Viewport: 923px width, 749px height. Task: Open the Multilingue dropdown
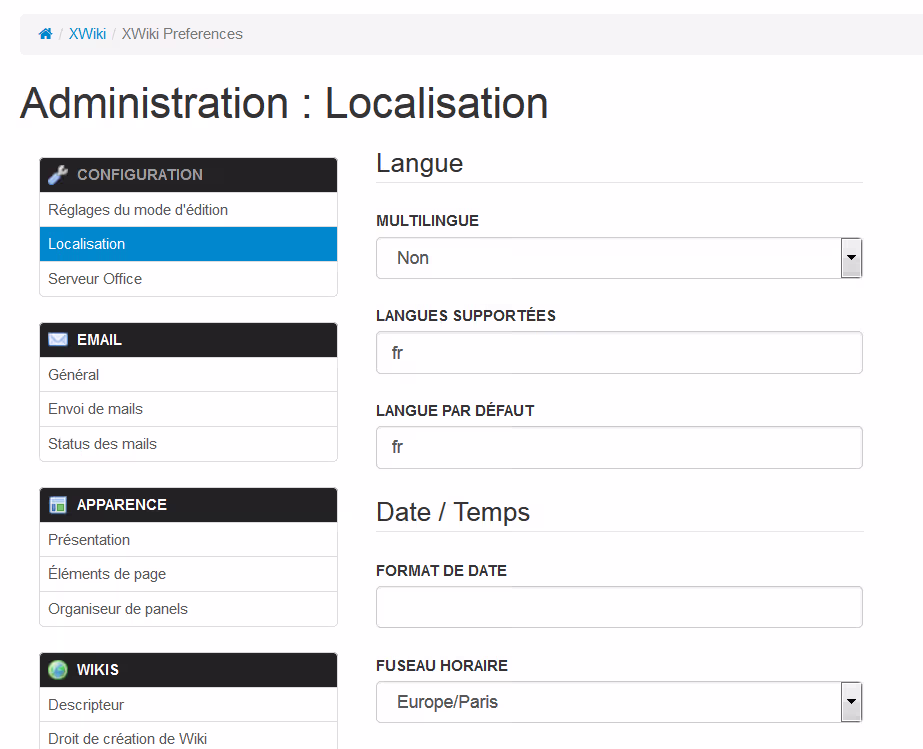[618, 258]
